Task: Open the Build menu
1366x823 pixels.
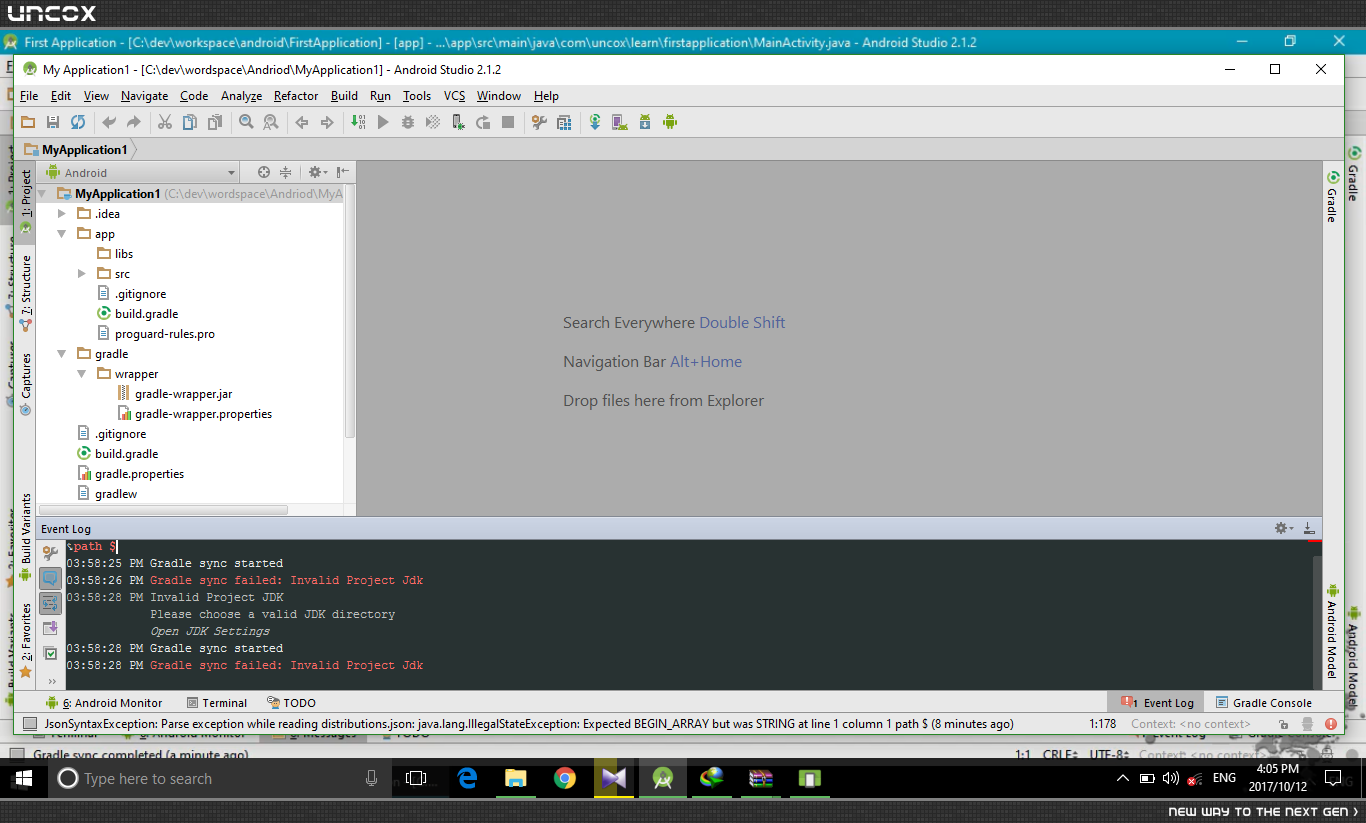Action: click(344, 96)
